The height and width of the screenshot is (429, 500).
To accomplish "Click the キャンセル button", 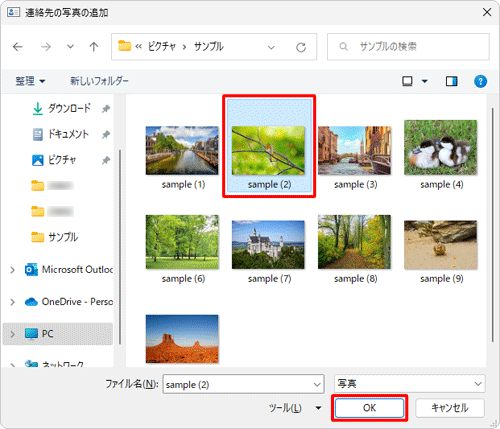I will tap(450, 408).
